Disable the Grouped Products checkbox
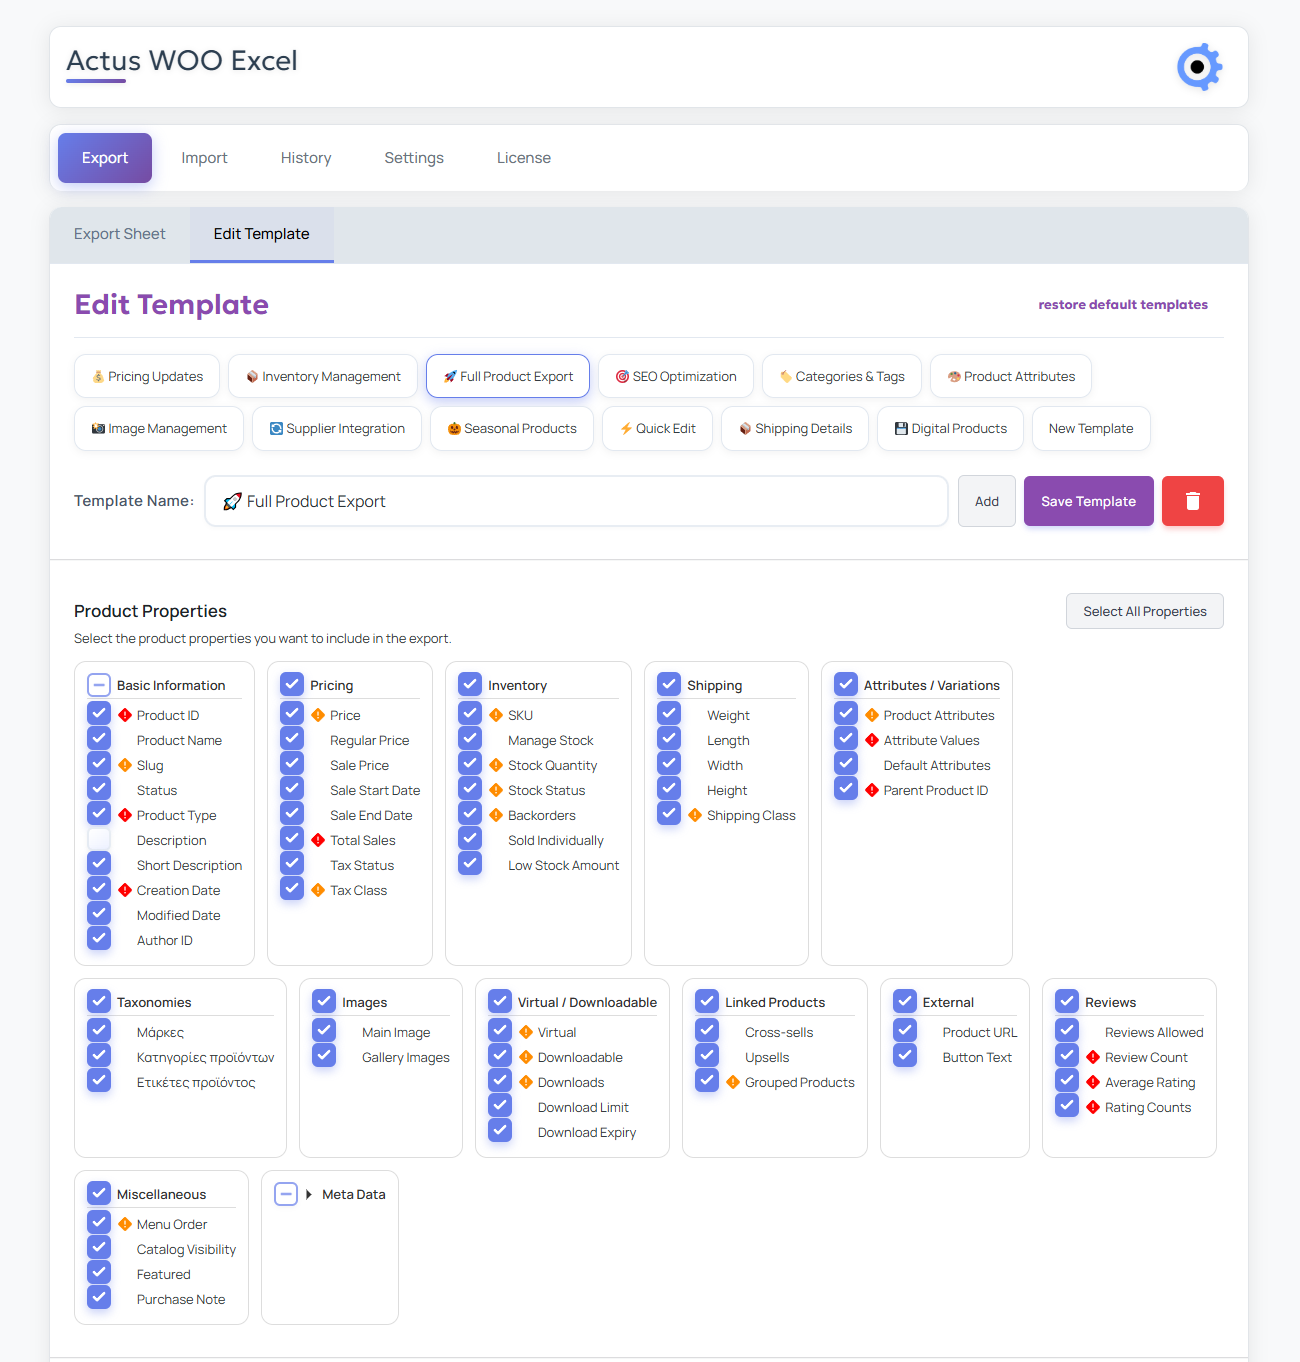This screenshot has height=1362, width=1300. [x=707, y=1080]
